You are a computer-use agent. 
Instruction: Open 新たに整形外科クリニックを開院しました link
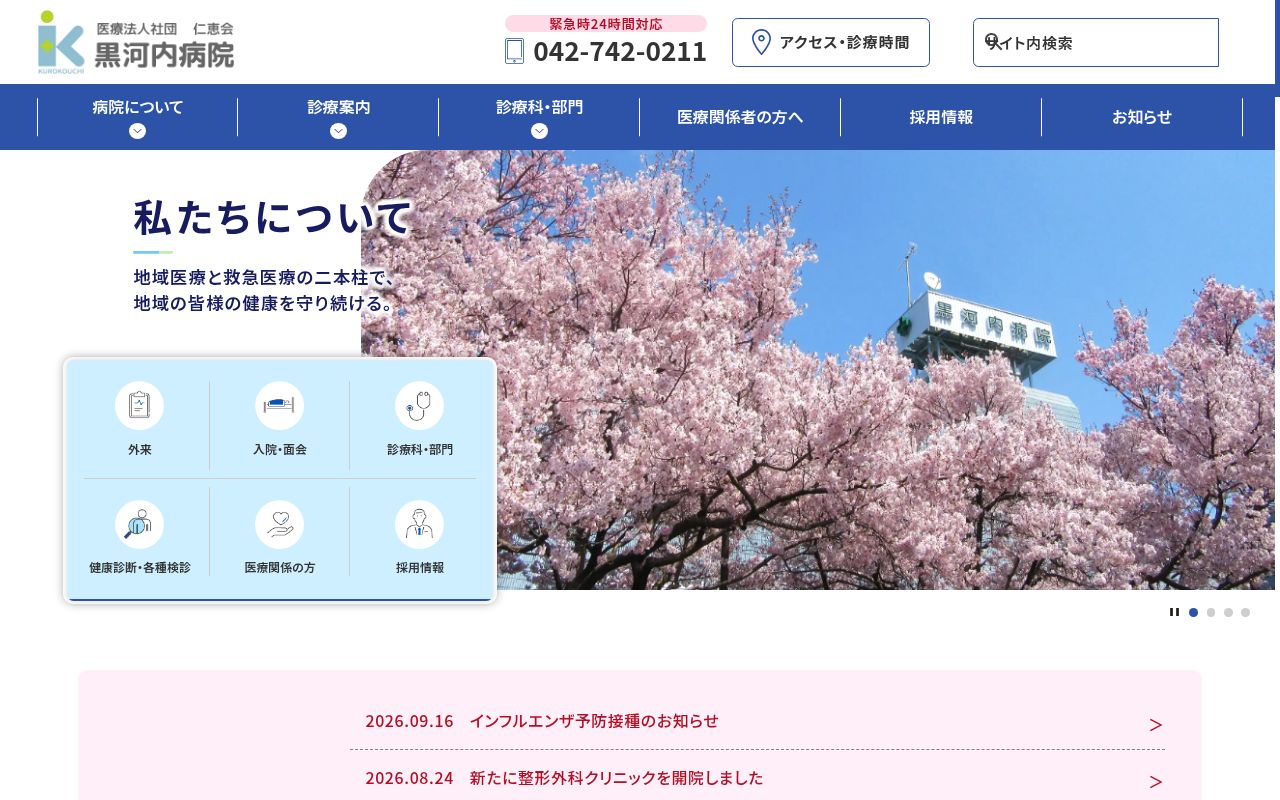pos(616,778)
